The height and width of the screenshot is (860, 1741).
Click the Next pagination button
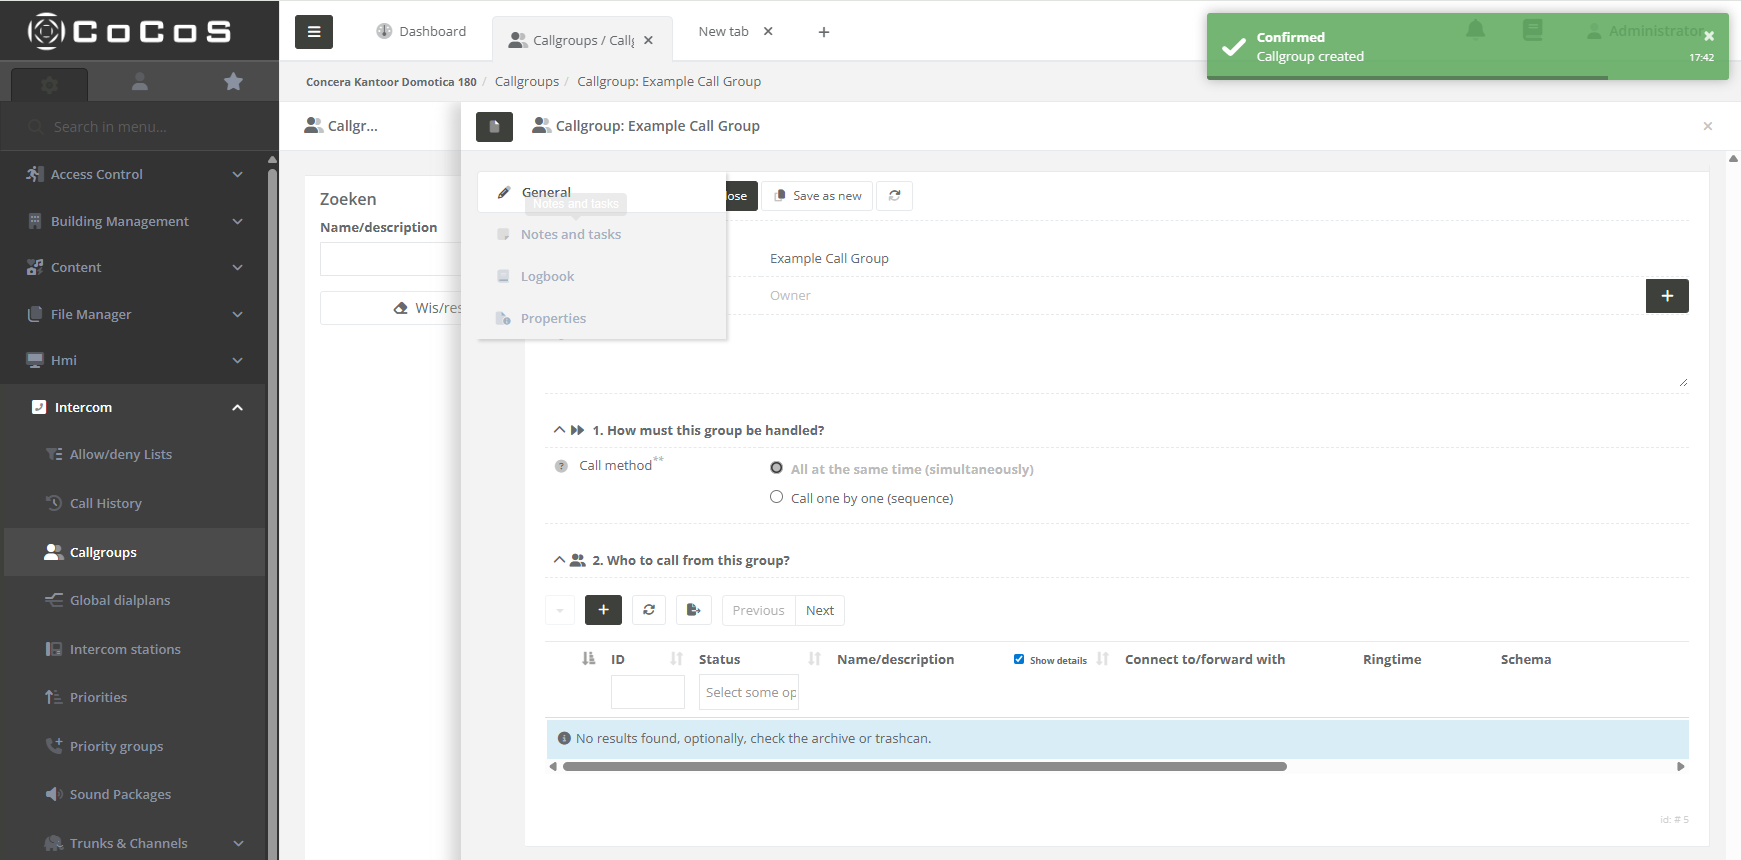819,610
